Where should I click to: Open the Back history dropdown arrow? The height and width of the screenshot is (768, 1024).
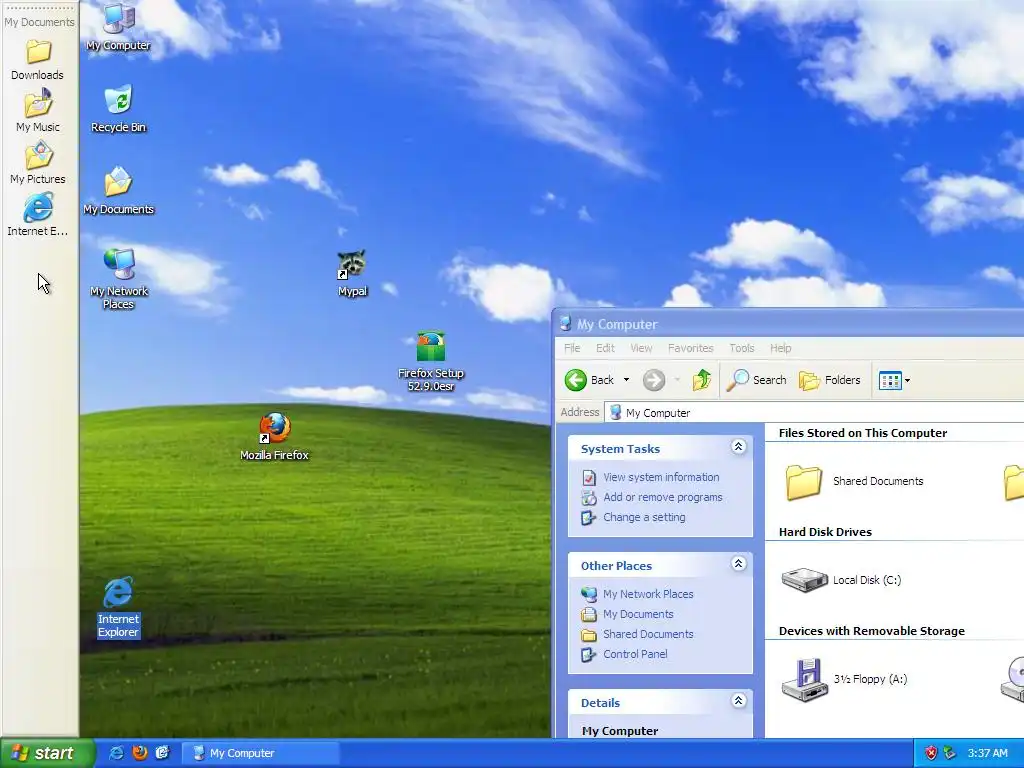tap(626, 379)
